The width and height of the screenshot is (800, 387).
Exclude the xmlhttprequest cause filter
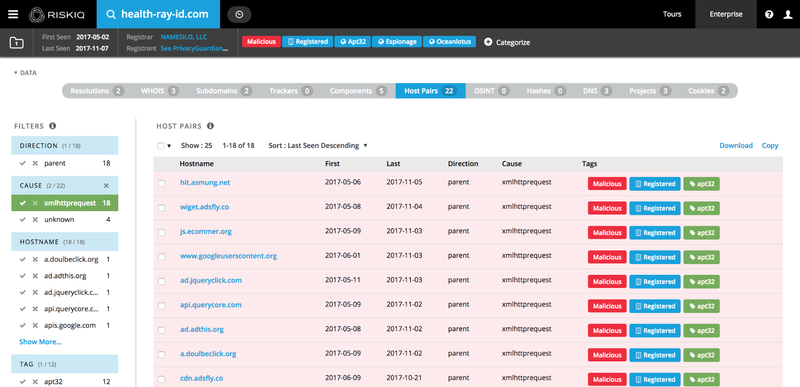35,203
